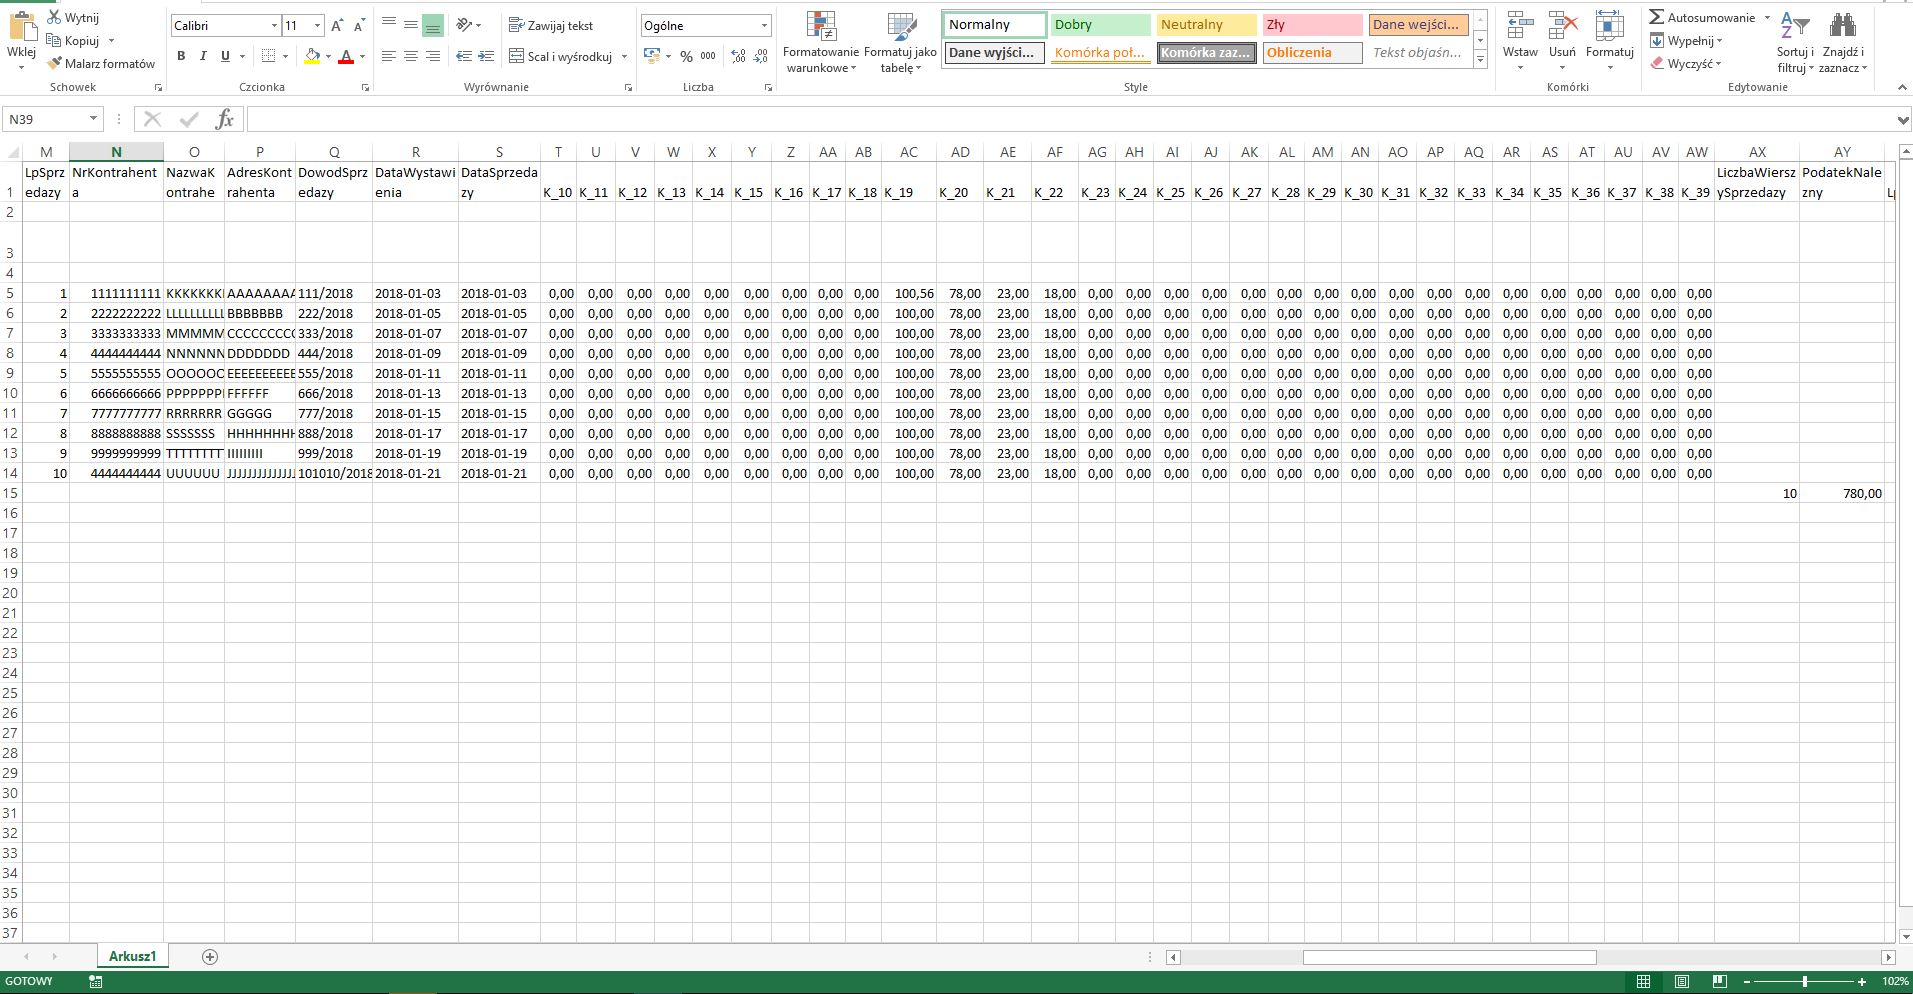Decrease indent icon
Viewport: 1913px width, 994px height.
[464, 56]
